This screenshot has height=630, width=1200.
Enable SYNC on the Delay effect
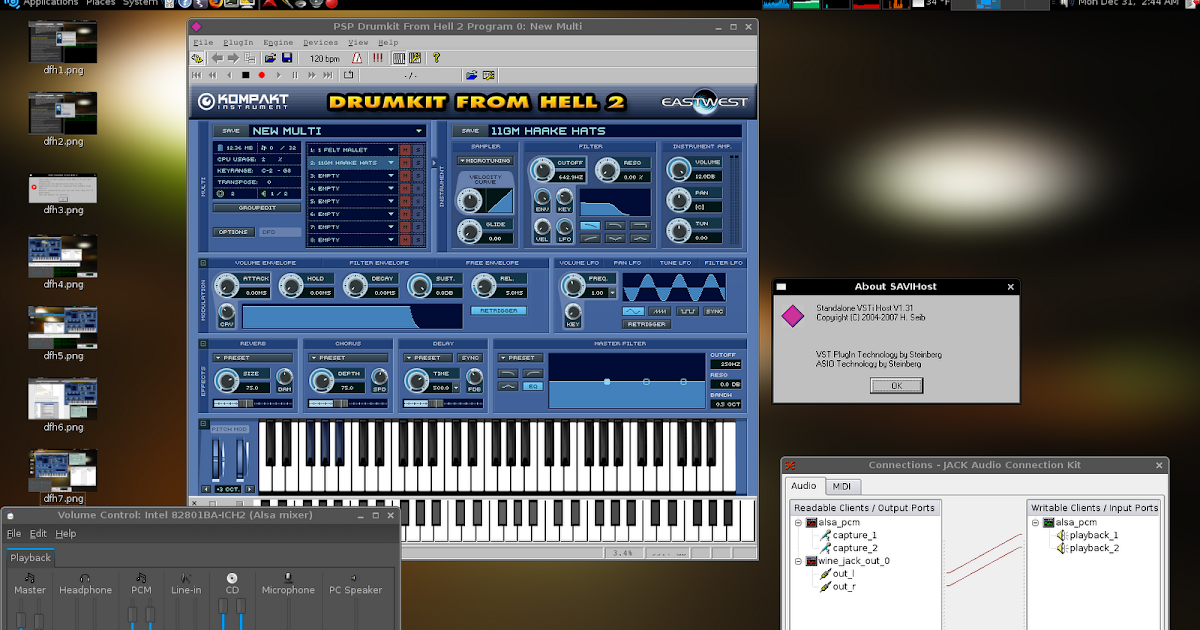coord(470,357)
